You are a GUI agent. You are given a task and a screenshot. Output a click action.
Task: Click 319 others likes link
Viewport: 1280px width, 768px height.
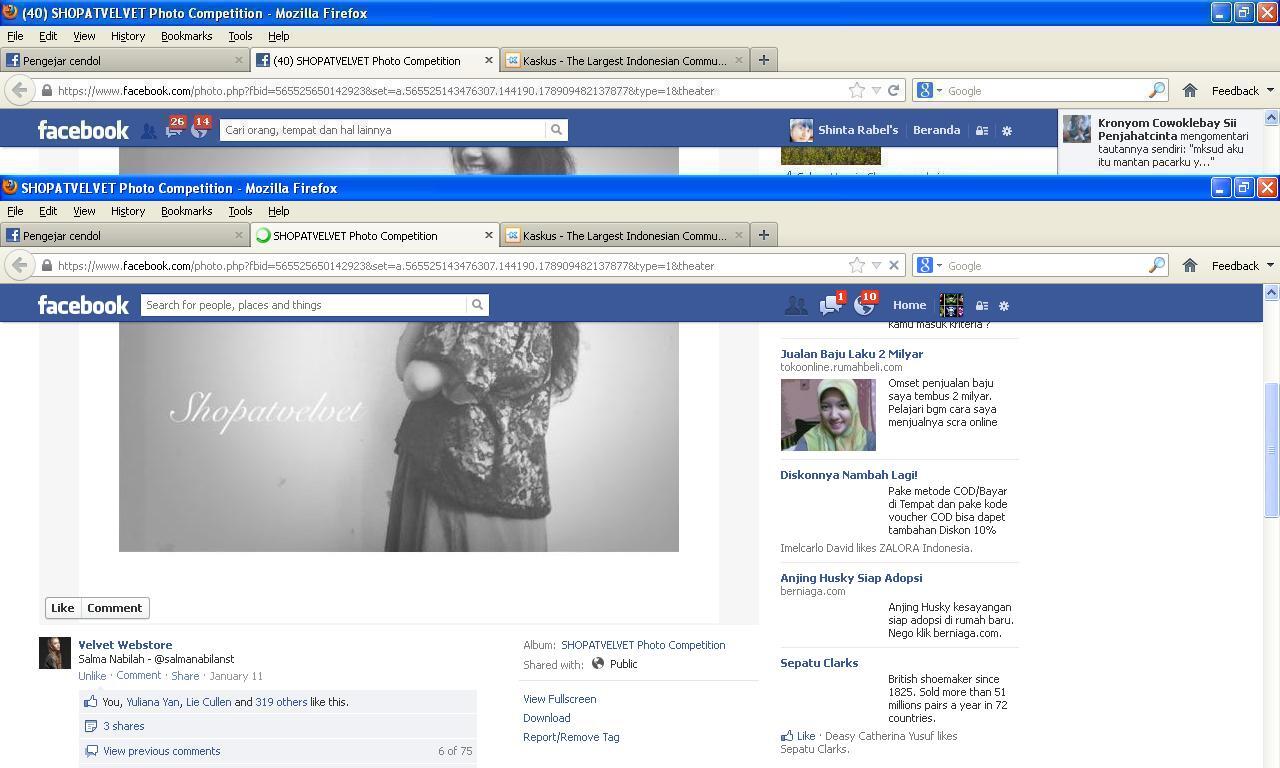pyautogui.click(x=281, y=702)
